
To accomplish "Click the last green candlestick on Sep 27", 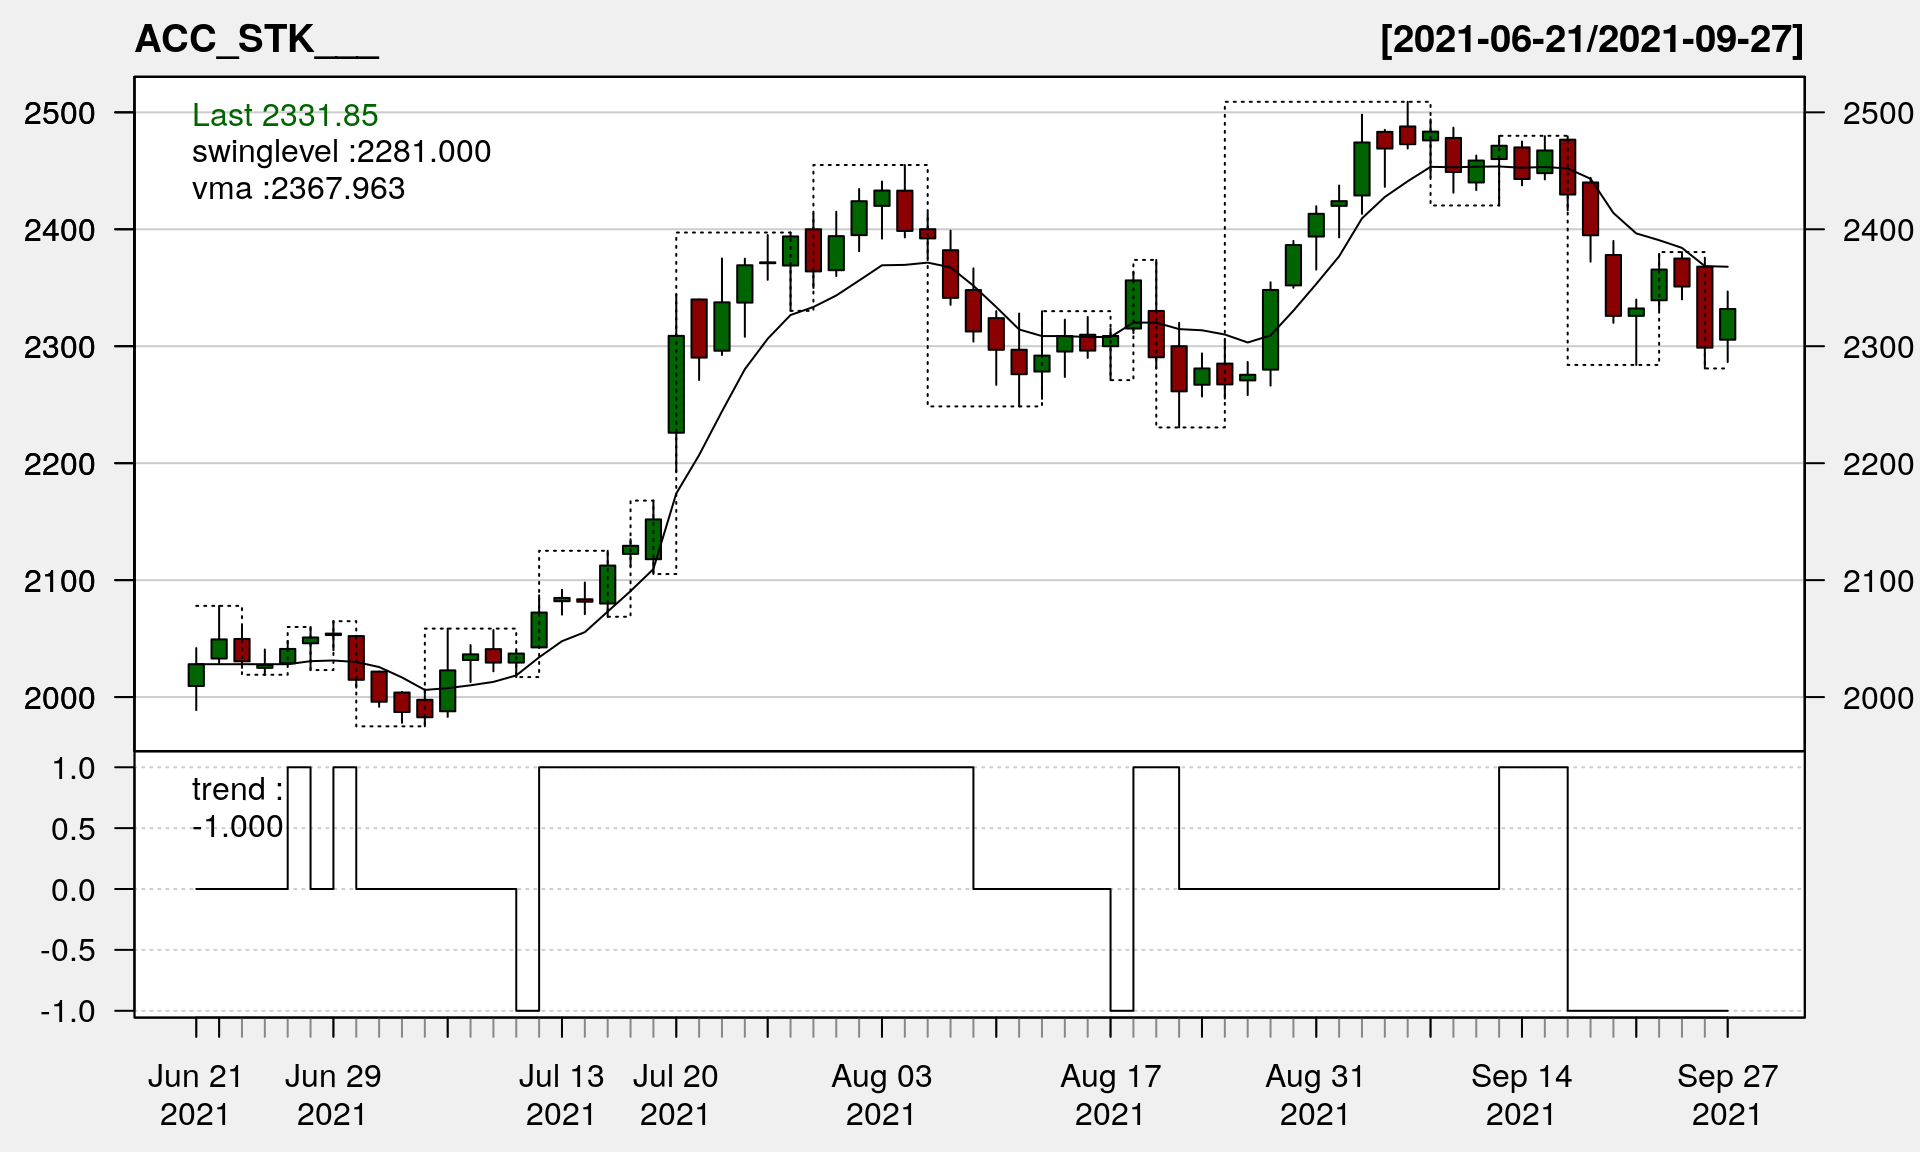I will (1727, 324).
